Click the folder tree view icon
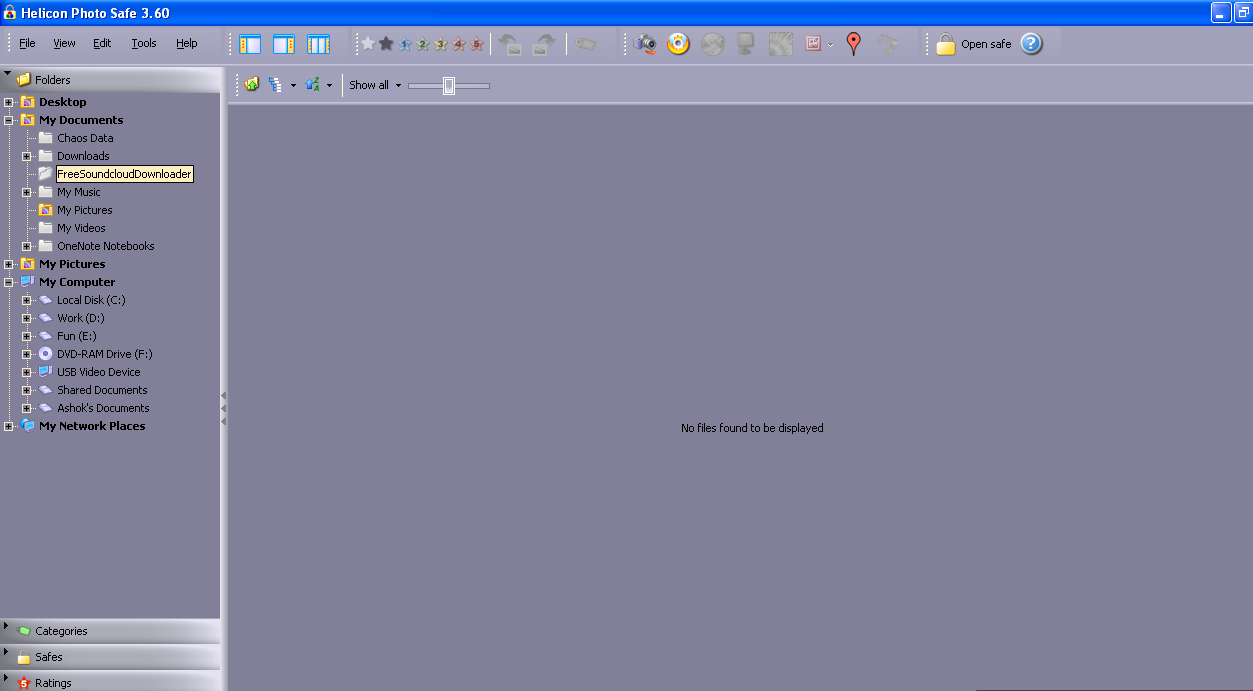 275,85
